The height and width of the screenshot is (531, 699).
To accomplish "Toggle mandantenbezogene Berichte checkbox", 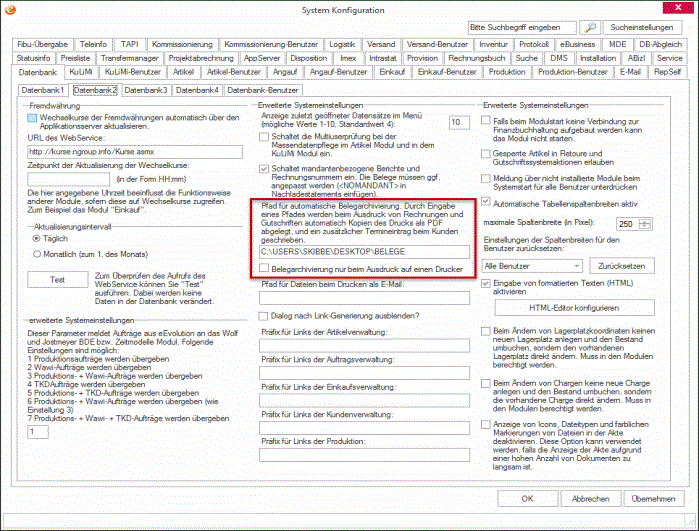I will (264, 169).
